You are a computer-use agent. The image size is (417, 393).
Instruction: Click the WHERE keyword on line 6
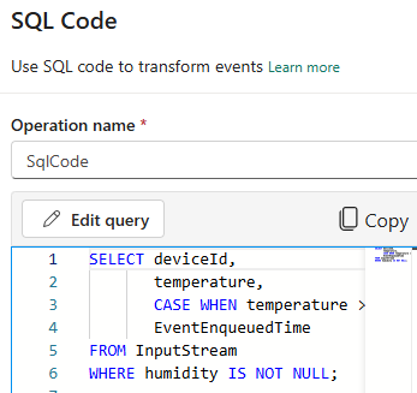coord(112,373)
